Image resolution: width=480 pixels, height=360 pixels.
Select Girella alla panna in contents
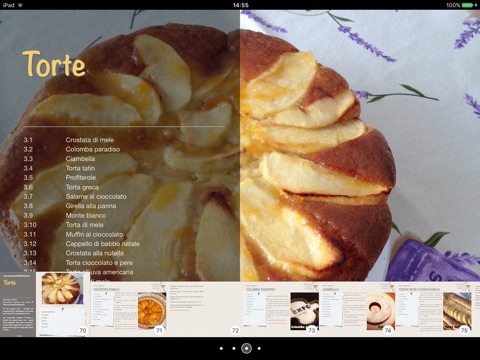tap(91, 206)
